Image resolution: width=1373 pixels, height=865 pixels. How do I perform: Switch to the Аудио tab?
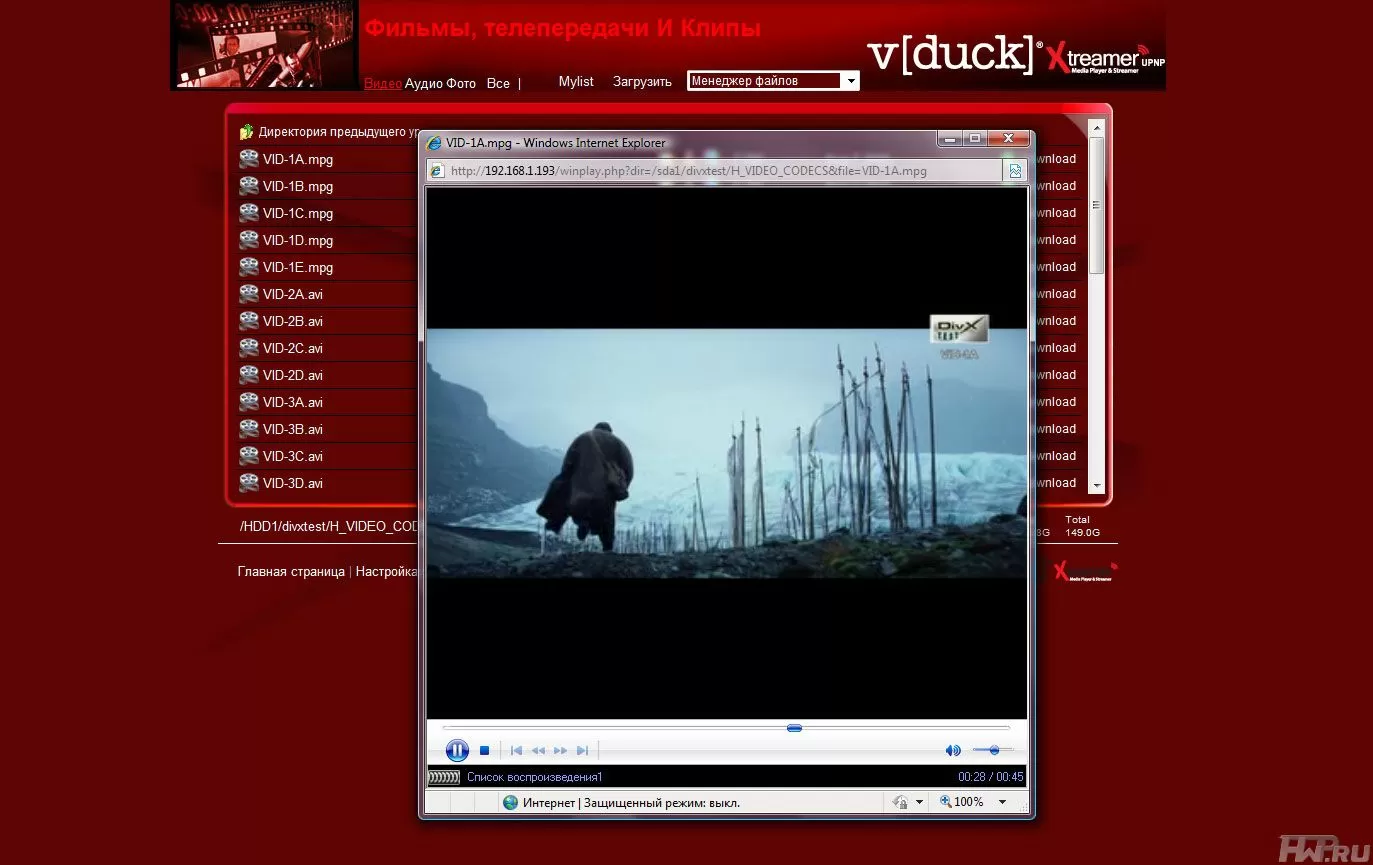point(424,83)
